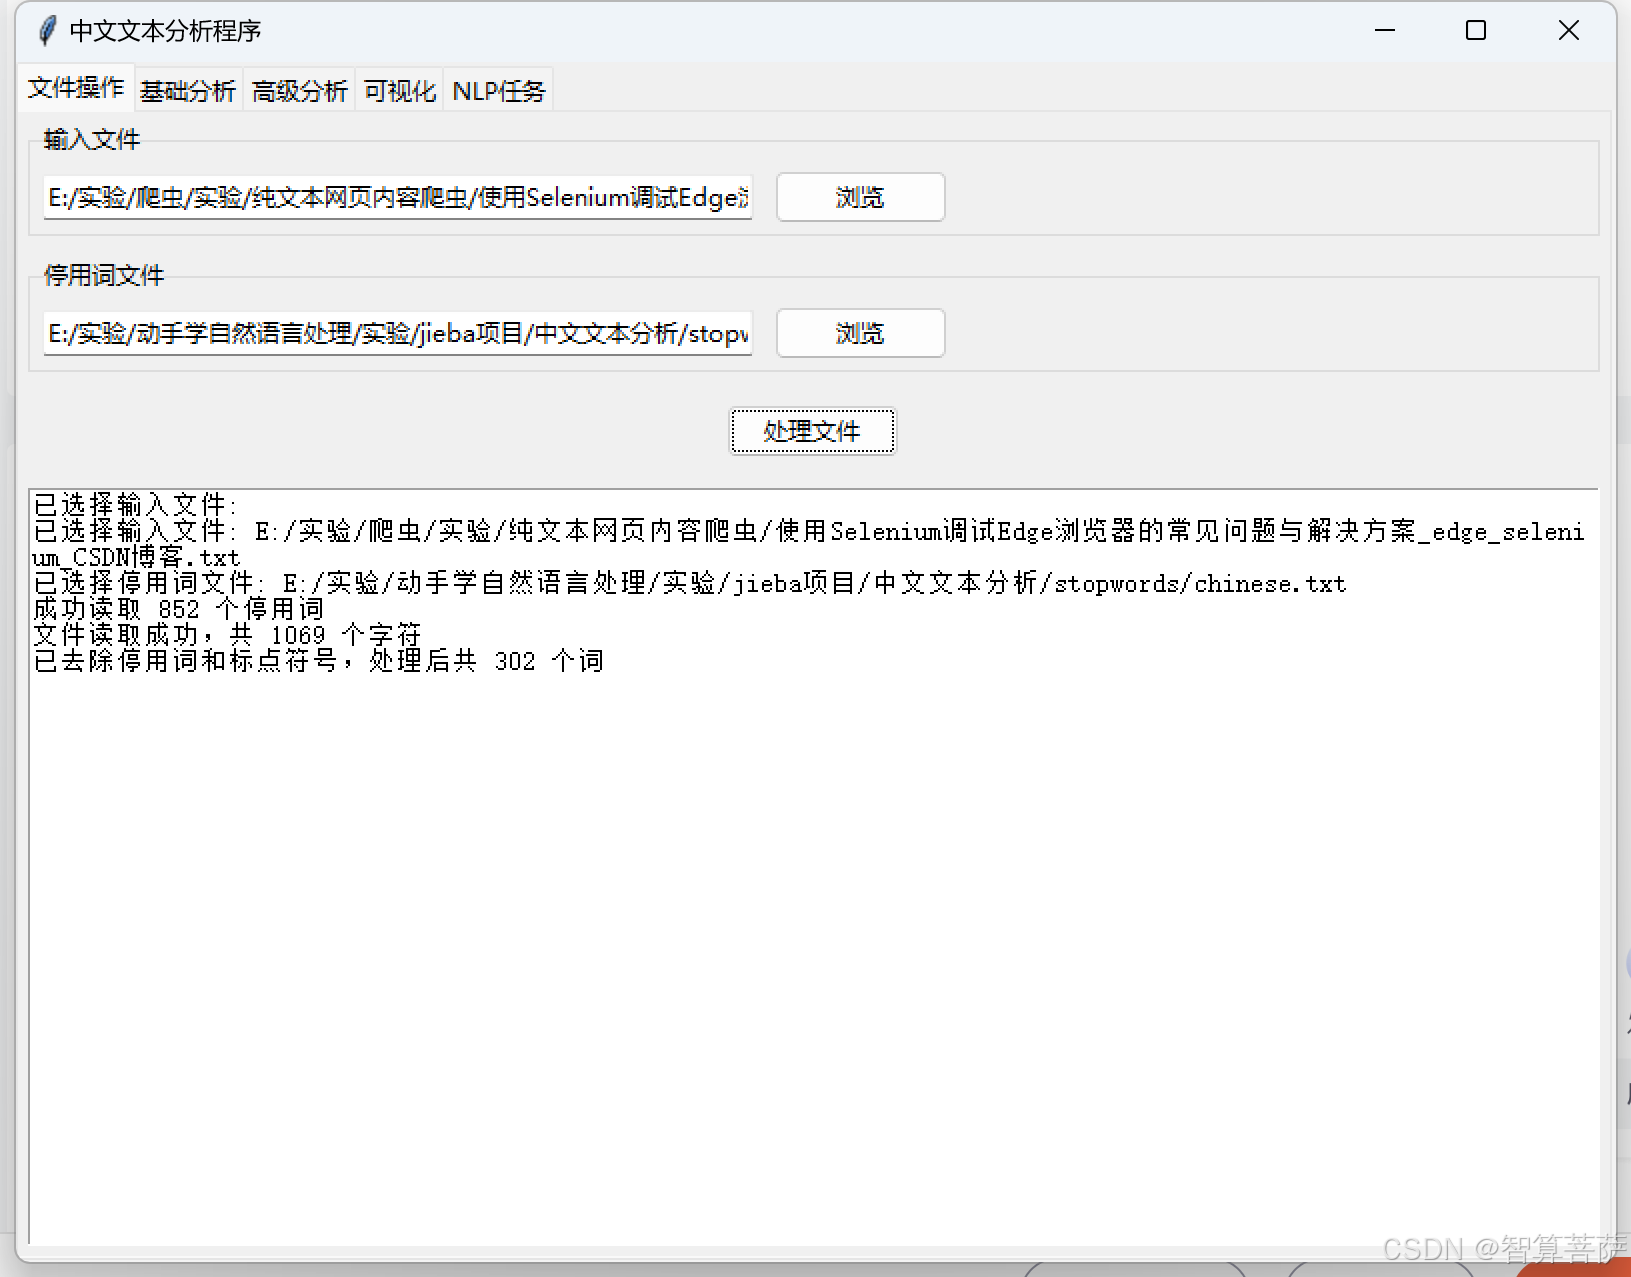This screenshot has height=1277, width=1631.
Task: Click the log line 成功读取 852 个停用词
Action: (x=180, y=609)
